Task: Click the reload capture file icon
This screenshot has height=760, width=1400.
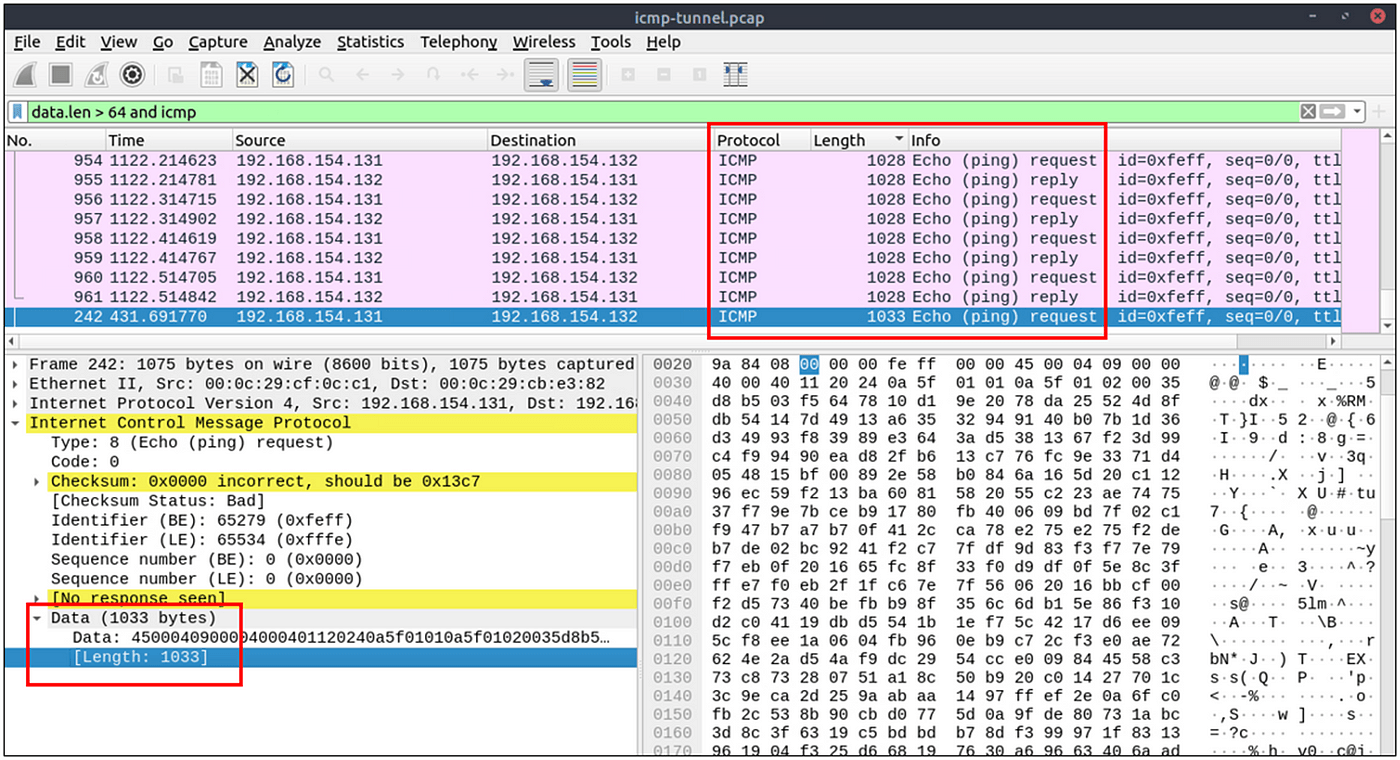Action: click(283, 75)
